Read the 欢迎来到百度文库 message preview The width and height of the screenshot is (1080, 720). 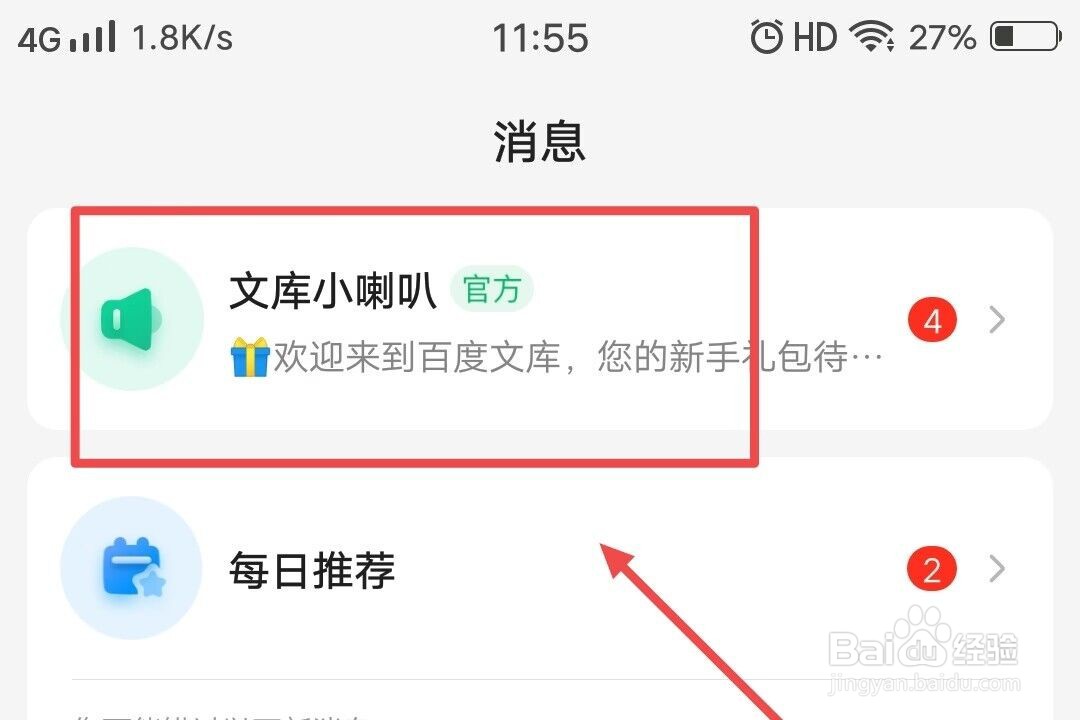pyautogui.click(x=578, y=357)
